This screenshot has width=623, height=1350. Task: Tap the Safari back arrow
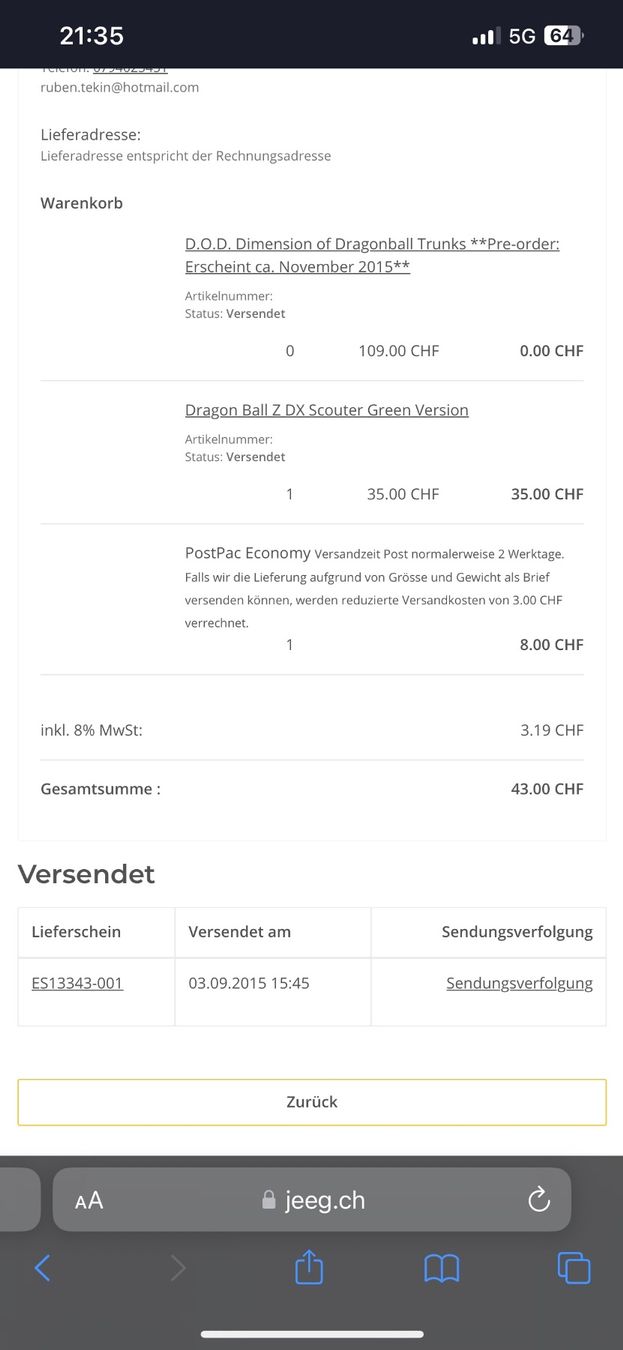click(x=42, y=1268)
